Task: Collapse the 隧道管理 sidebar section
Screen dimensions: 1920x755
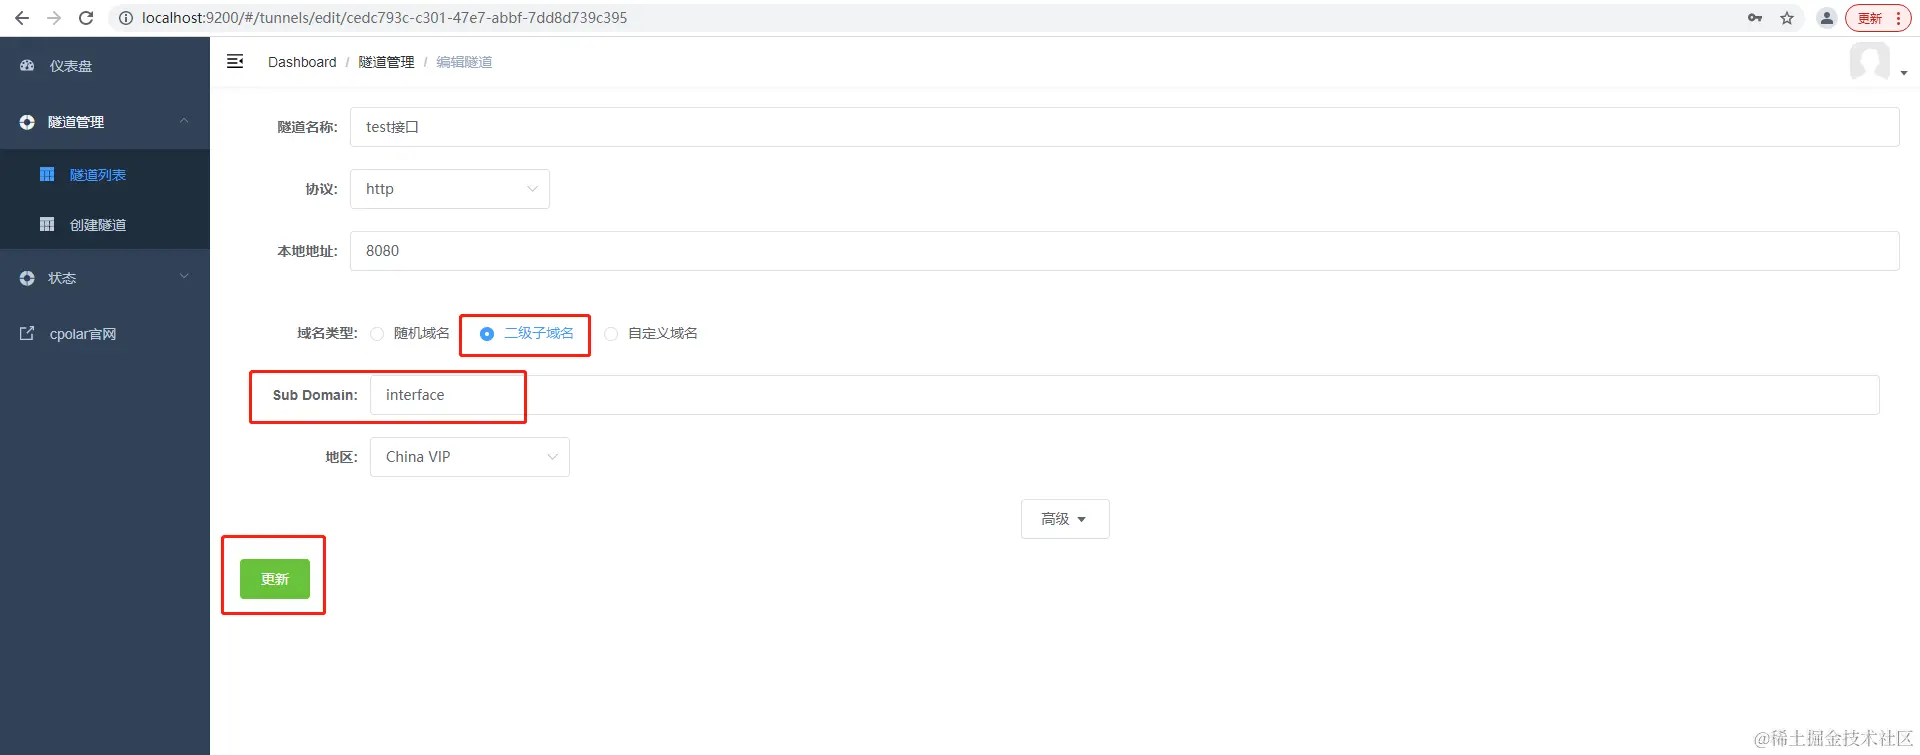Action: (105, 122)
